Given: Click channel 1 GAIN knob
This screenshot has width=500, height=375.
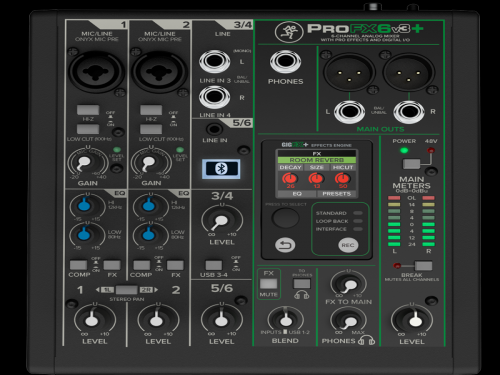Looking at the screenshot, I should click(x=84, y=163).
